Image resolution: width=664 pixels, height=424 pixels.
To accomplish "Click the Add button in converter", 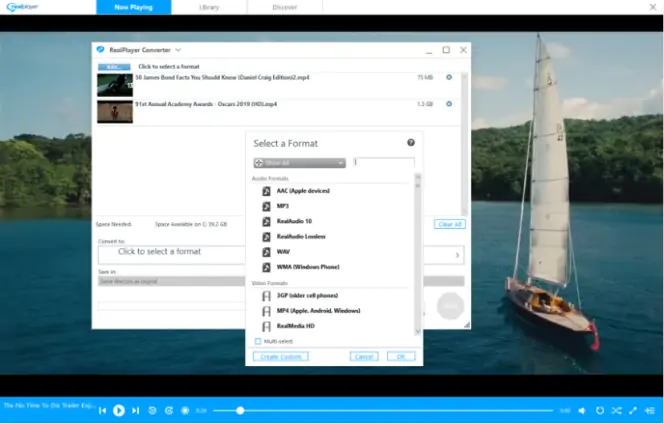I will click(x=114, y=67).
